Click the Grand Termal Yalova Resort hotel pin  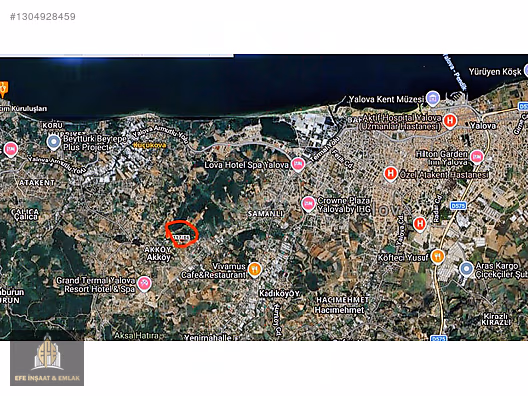click(x=144, y=284)
